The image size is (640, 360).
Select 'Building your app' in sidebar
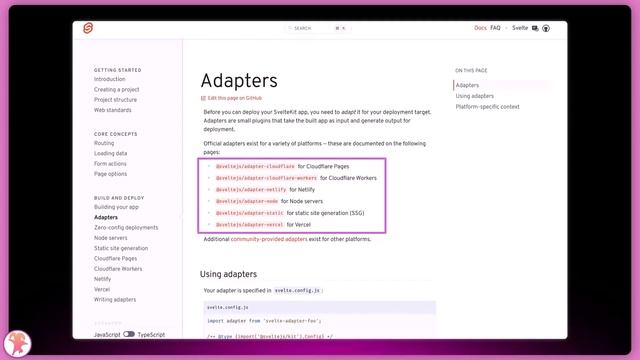pyautogui.click(x=116, y=207)
